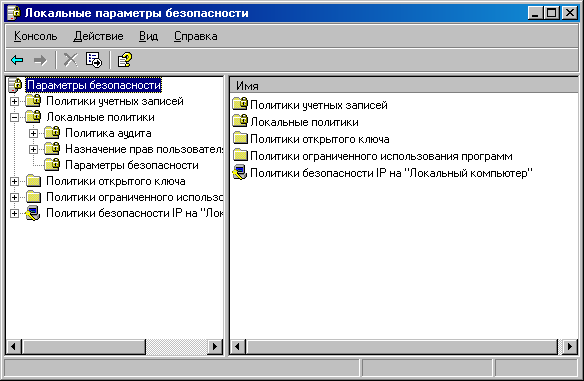Click the Локальные политики tree folder icon
584x381 pixels.
click(x=33, y=117)
